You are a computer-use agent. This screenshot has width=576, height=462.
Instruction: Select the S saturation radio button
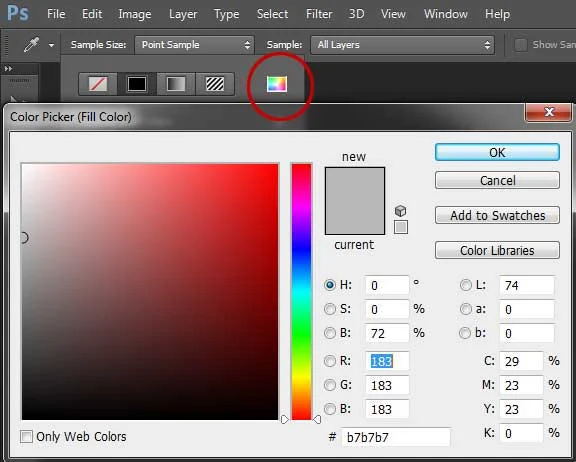(330, 309)
